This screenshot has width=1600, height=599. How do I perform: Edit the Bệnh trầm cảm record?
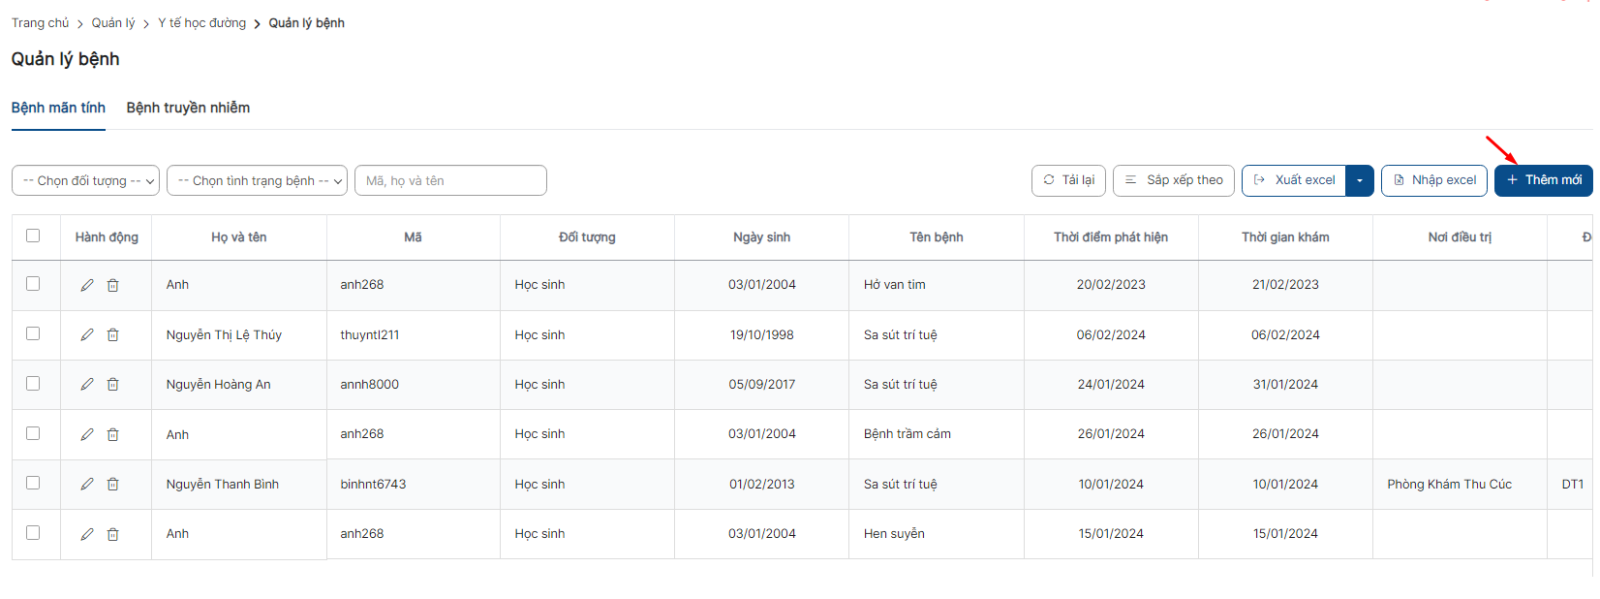[x=87, y=434]
